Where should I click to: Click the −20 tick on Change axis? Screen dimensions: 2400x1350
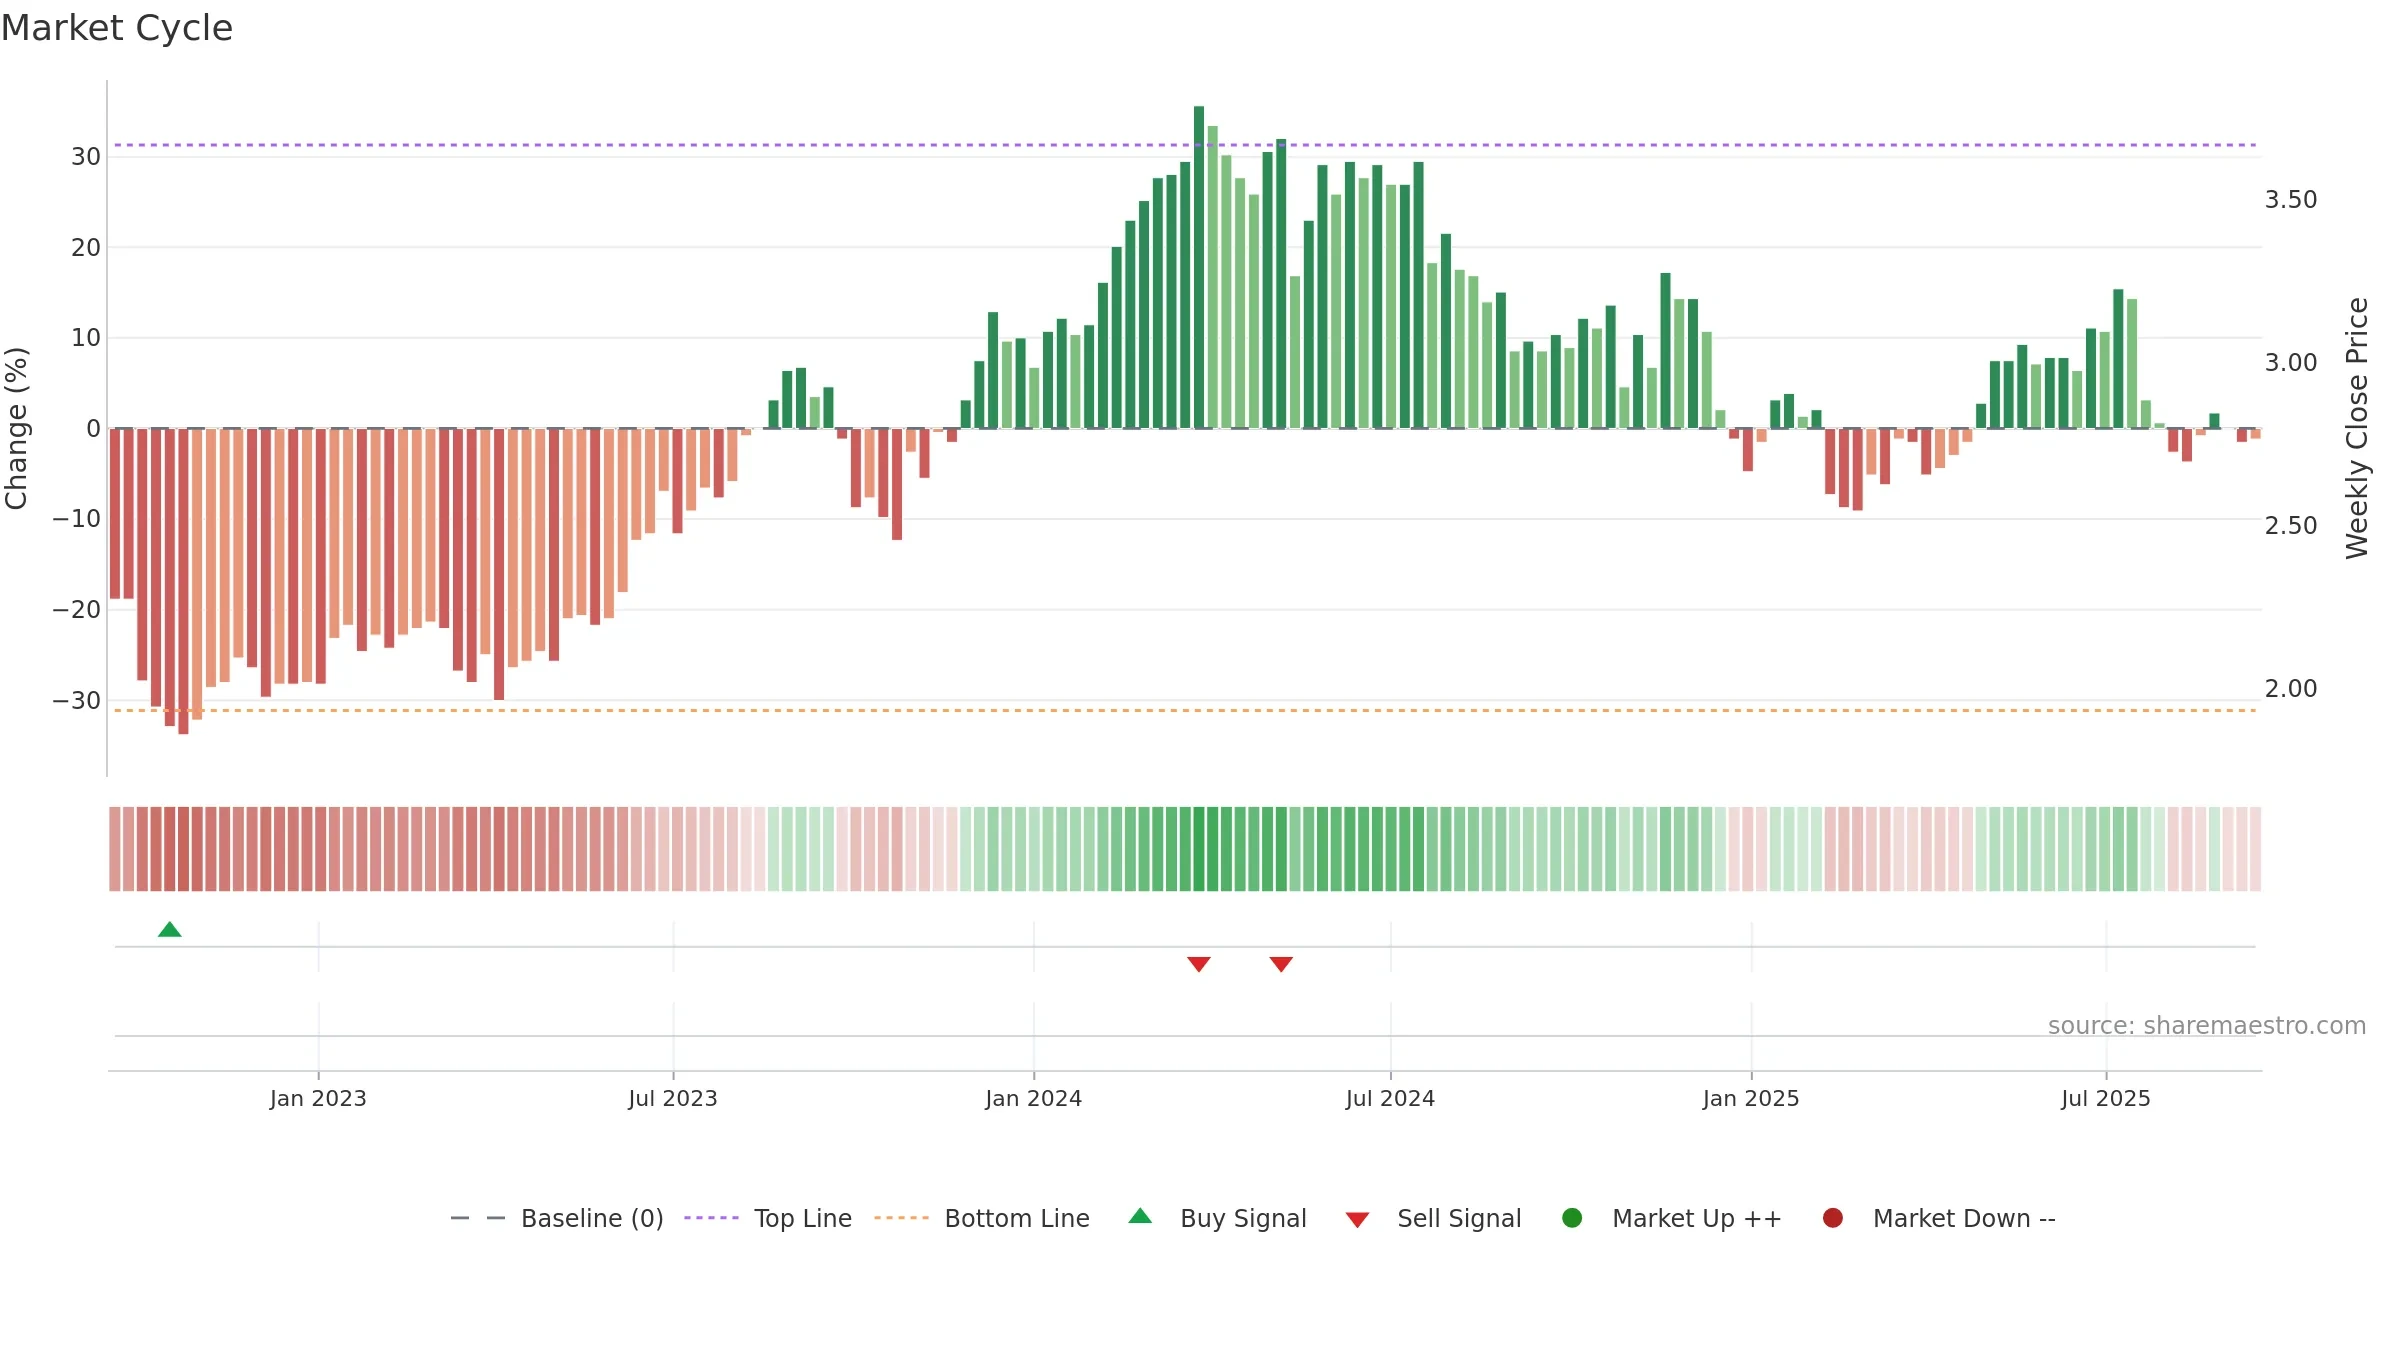[x=77, y=610]
